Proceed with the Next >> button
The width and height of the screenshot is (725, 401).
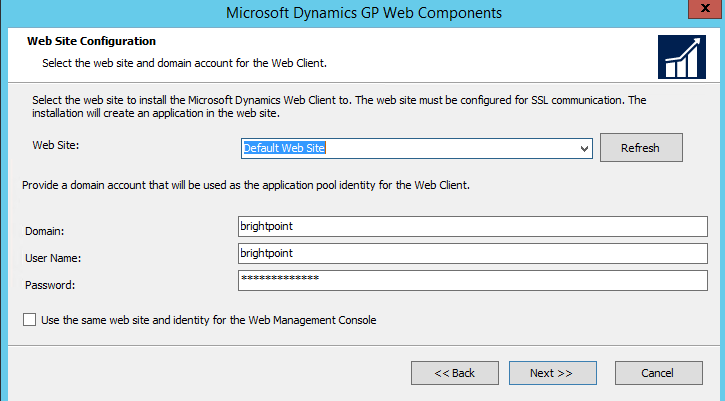551,373
